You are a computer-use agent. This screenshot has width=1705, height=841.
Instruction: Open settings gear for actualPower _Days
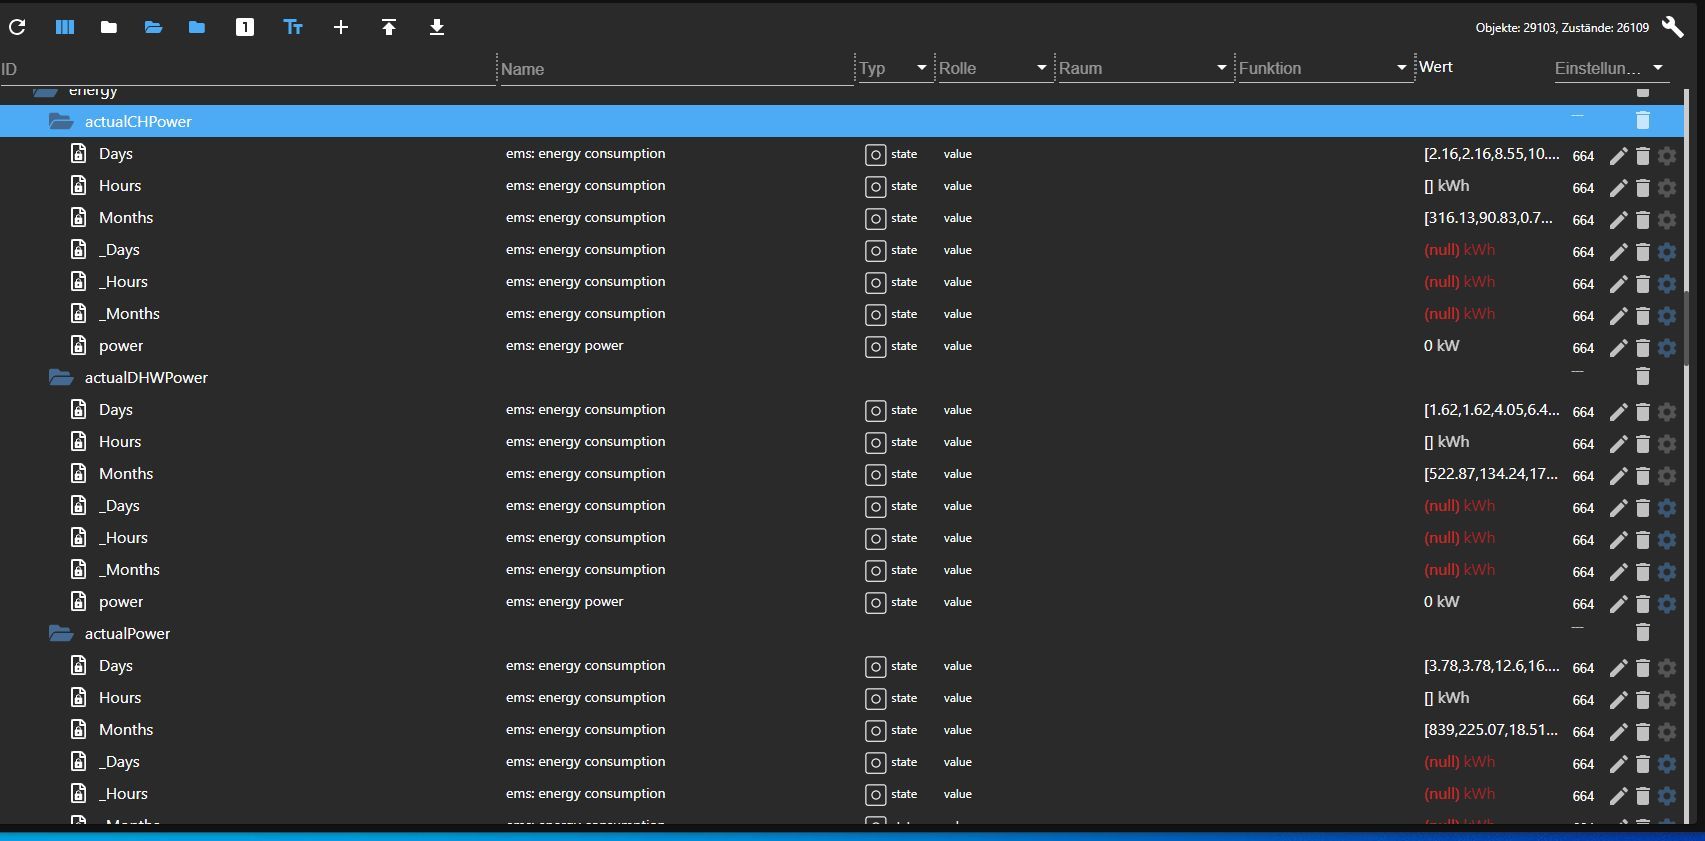click(x=1667, y=764)
